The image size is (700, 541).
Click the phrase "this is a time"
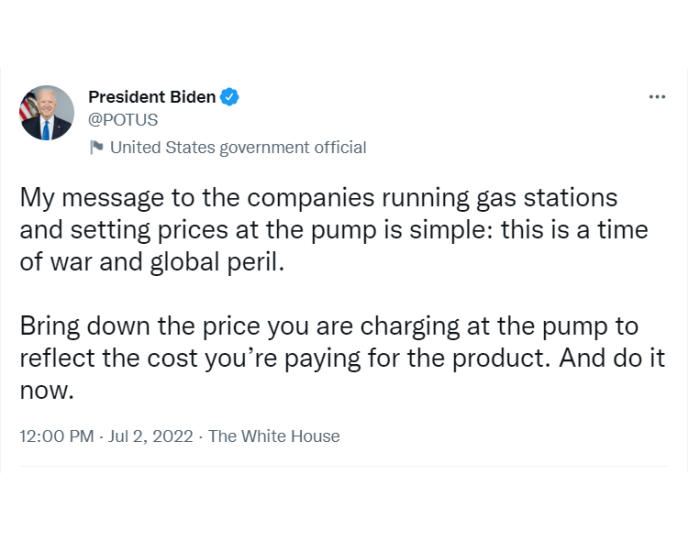pos(574,230)
